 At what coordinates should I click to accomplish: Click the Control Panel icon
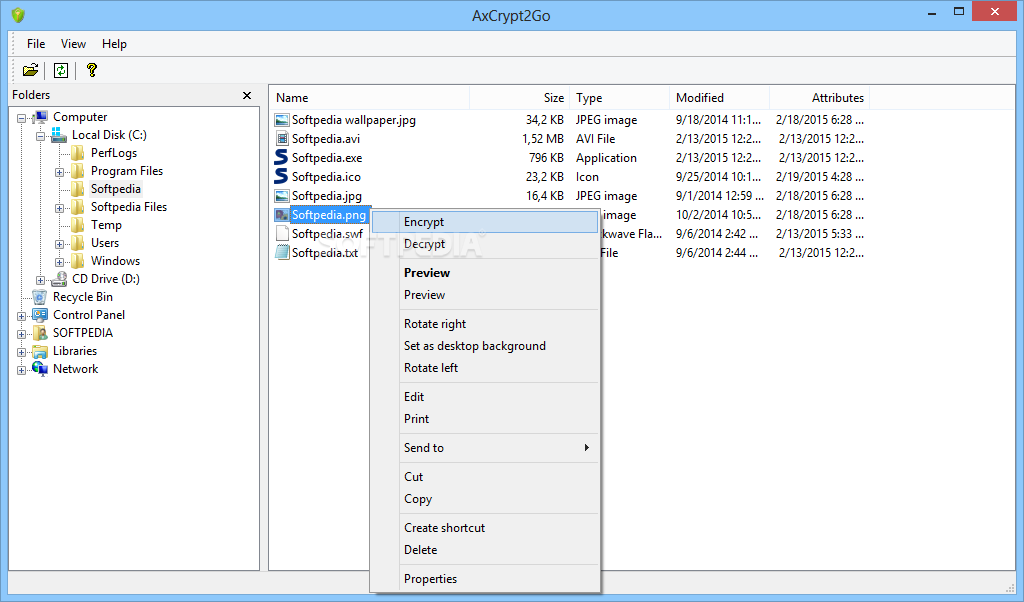coord(40,315)
